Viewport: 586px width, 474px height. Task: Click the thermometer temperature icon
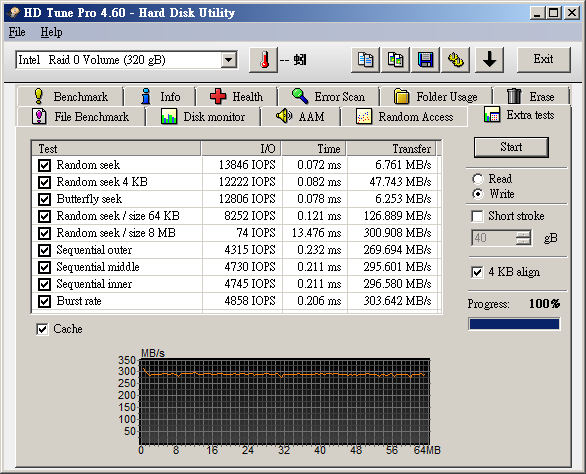pyautogui.click(x=263, y=60)
